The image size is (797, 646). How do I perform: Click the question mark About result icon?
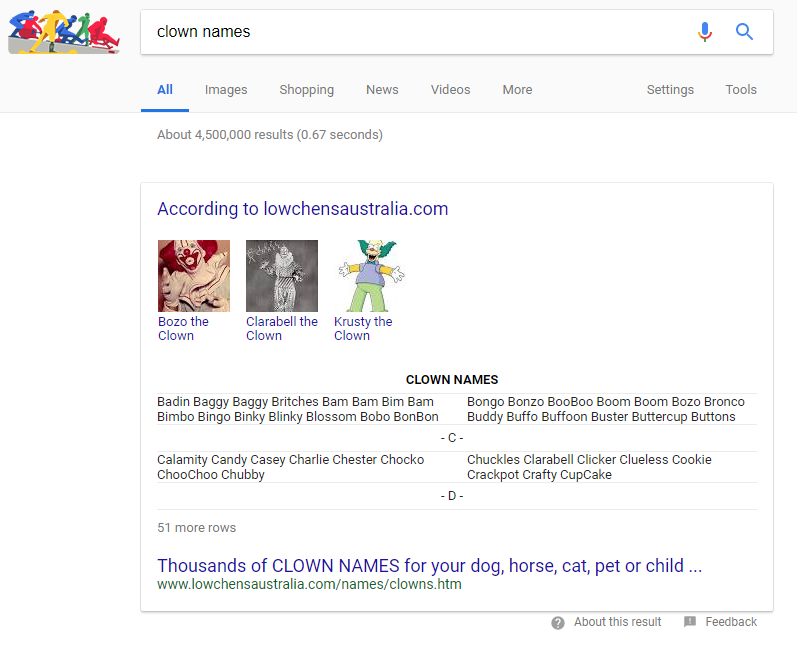(558, 623)
